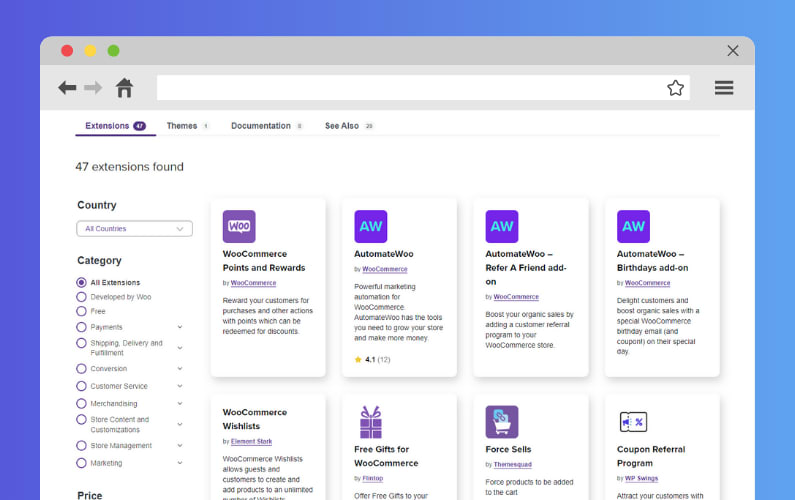Open the home page icon

click(x=124, y=87)
